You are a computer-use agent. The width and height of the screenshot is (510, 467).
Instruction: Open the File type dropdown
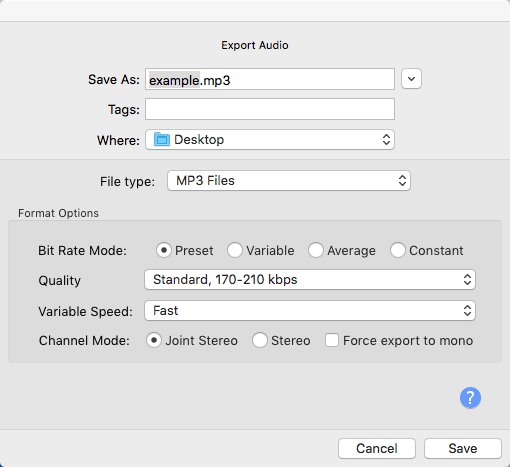pyautogui.click(x=289, y=181)
